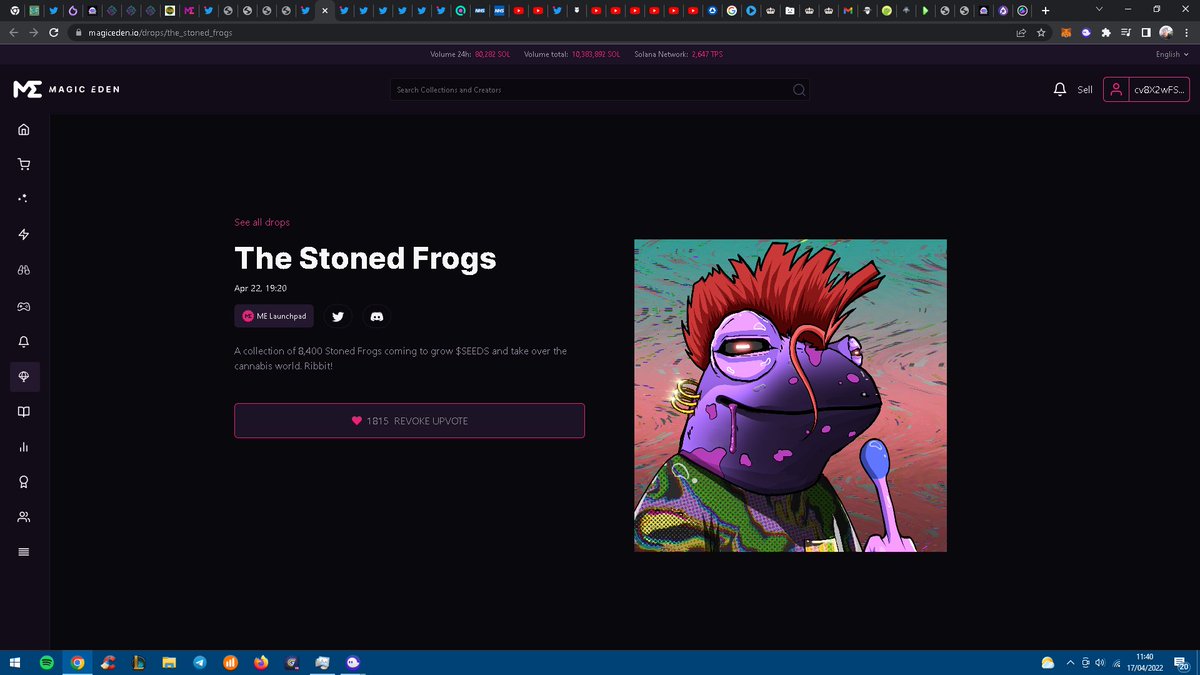Viewport: 1200px width, 675px height.
Task: Click the Volume 24h value 80,282 SOL
Action: click(x=492, y=54)
